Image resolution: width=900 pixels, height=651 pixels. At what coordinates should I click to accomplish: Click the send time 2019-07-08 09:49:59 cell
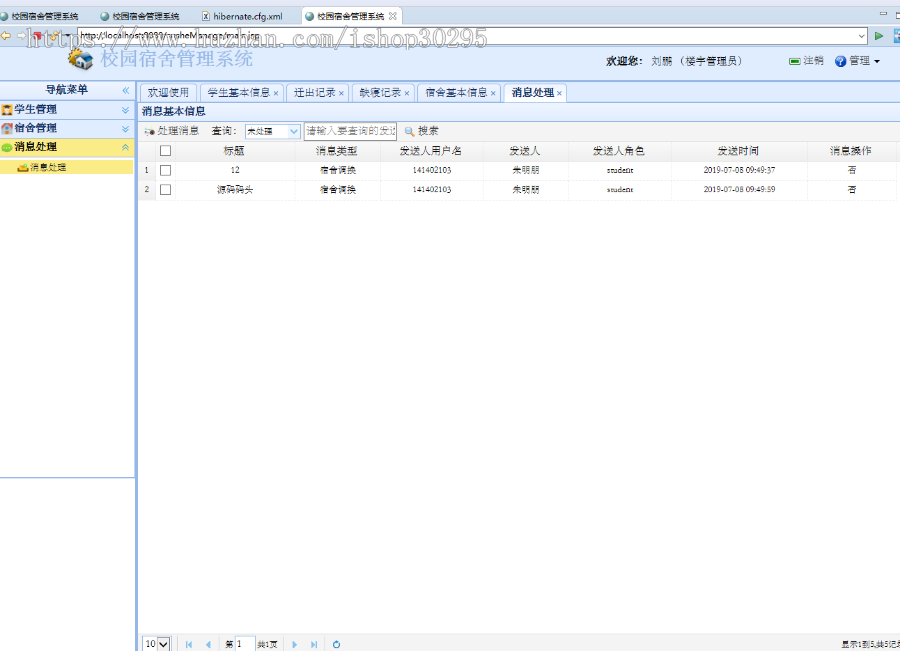point(739,189)
